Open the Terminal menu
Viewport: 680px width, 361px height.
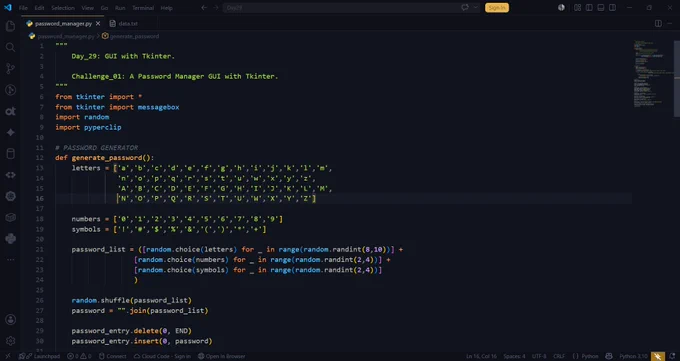(x=143, y=8)
